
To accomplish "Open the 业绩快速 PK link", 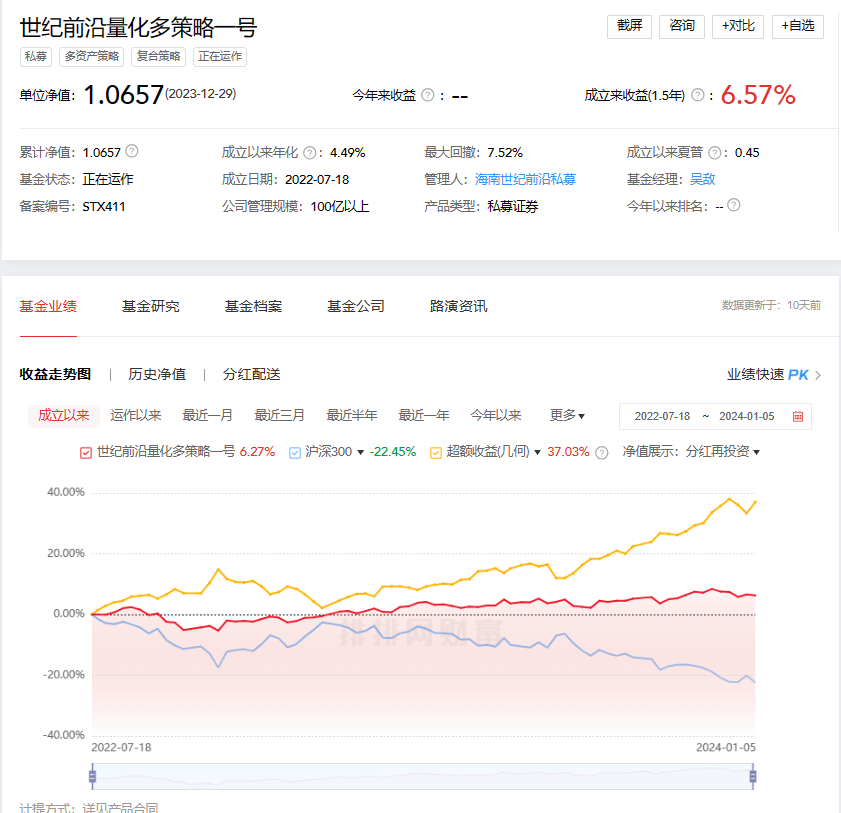I will [x=768, y=375].
